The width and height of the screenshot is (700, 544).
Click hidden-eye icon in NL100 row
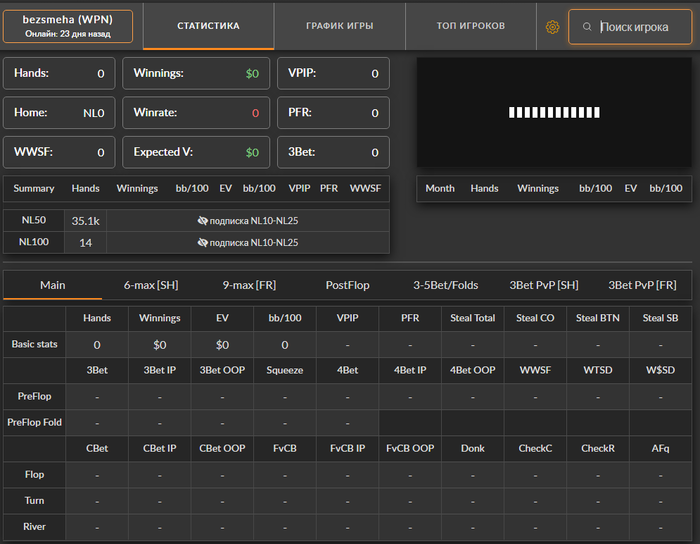203,242
